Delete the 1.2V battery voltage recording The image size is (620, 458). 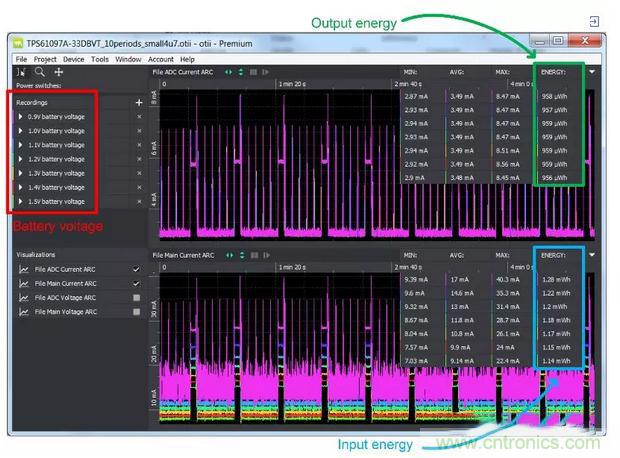pos(139,159)
